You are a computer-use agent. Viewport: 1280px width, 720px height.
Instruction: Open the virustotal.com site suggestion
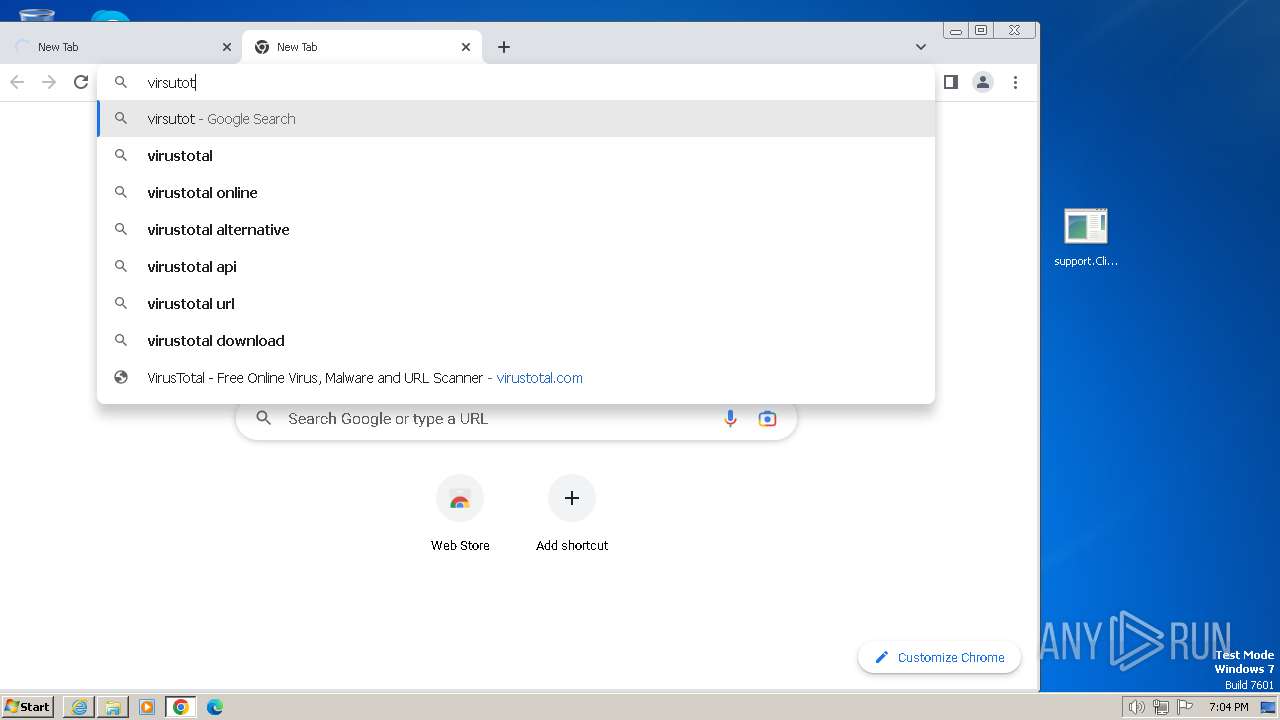[516, 378]
